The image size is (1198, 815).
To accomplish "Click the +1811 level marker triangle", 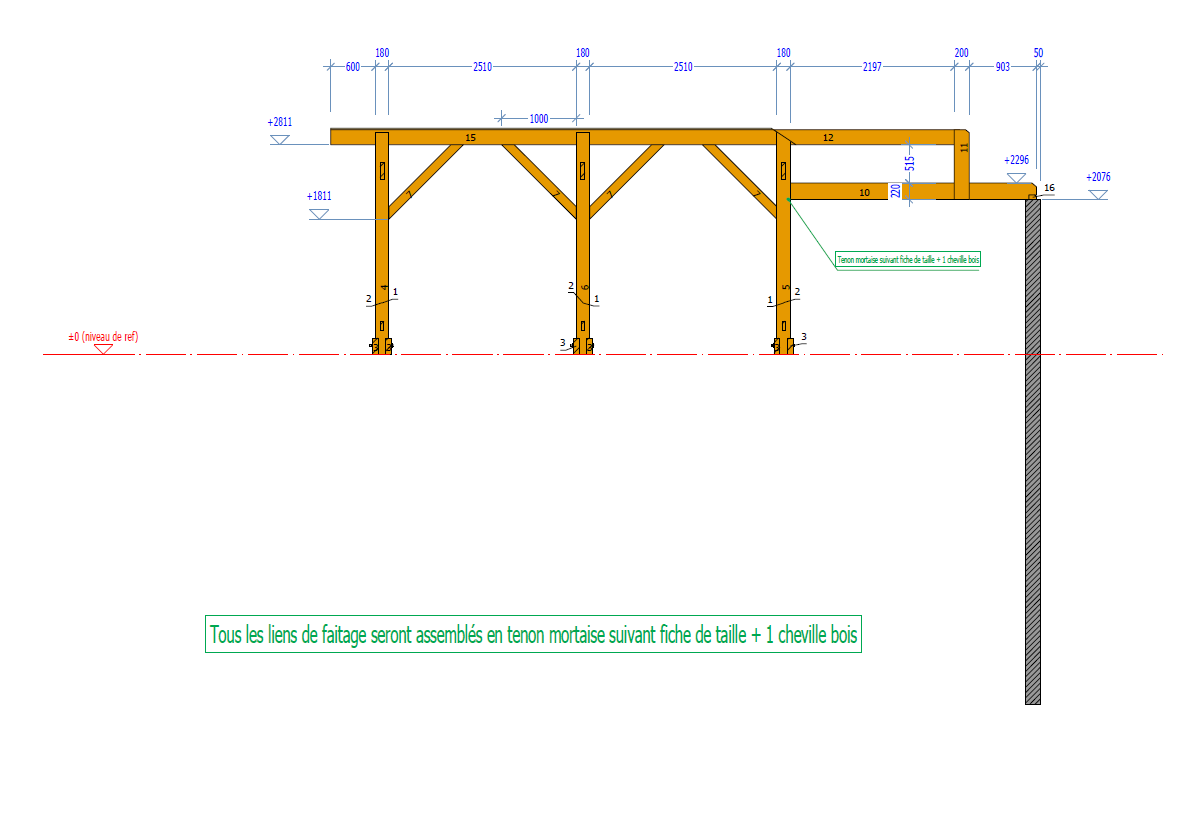I will (319, 215).
